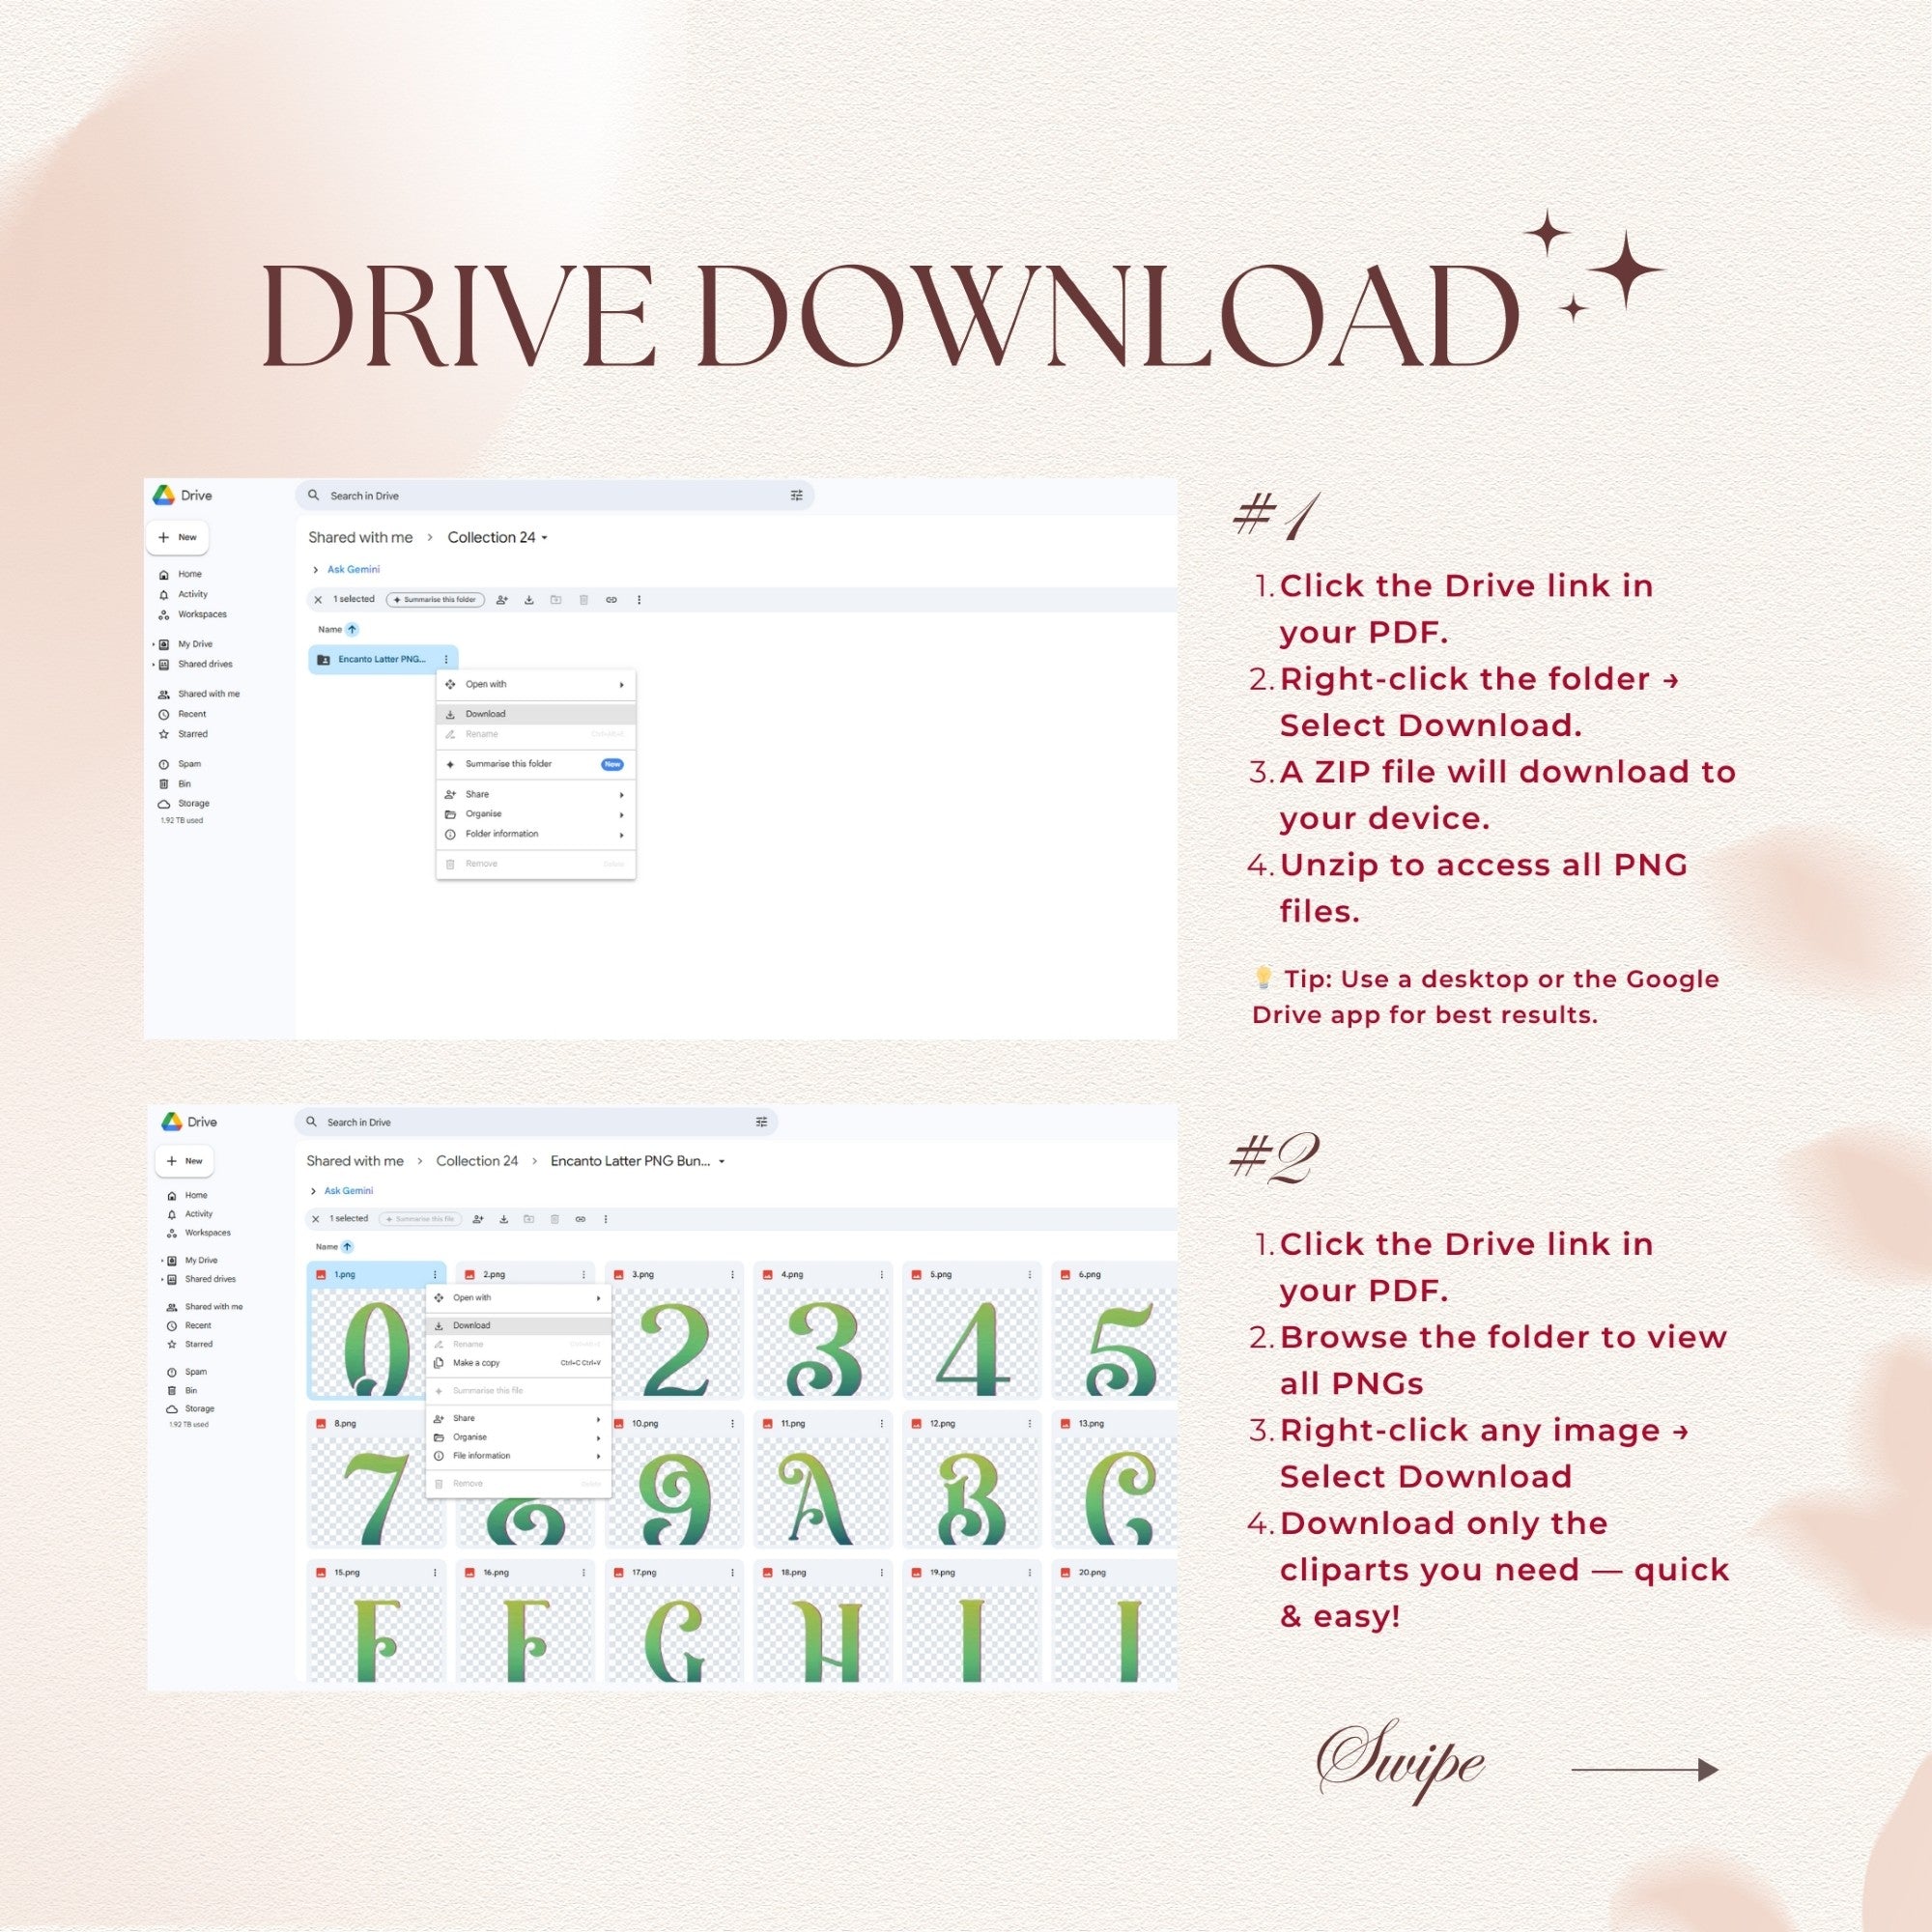The width and height of the screenshot is (1932, 1932).
Task: Open the toolbar three-dot menu in screenshot #1
Action: [639, 600]
